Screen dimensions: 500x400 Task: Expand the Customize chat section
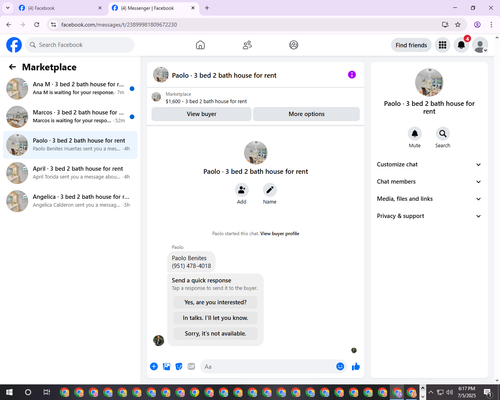coord(429,164)
